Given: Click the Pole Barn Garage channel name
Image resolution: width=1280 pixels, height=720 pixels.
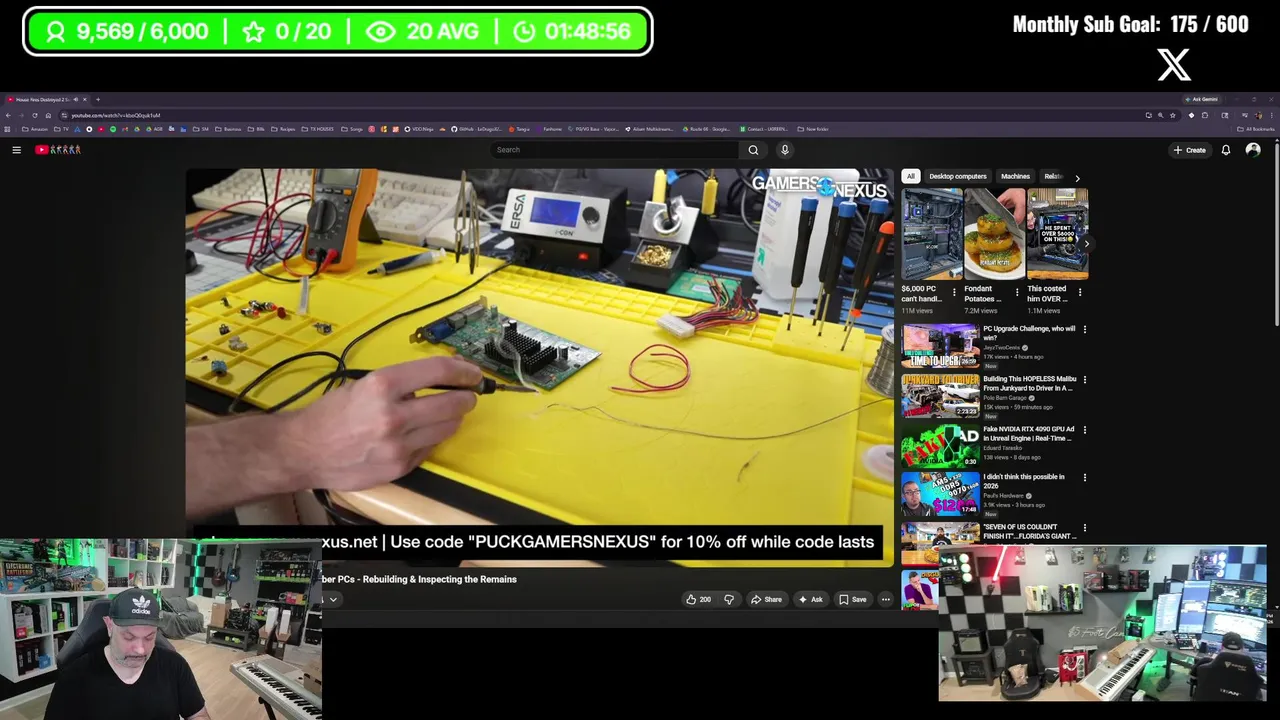Looking at the screenshot, I should click(x=1007, y=398).
